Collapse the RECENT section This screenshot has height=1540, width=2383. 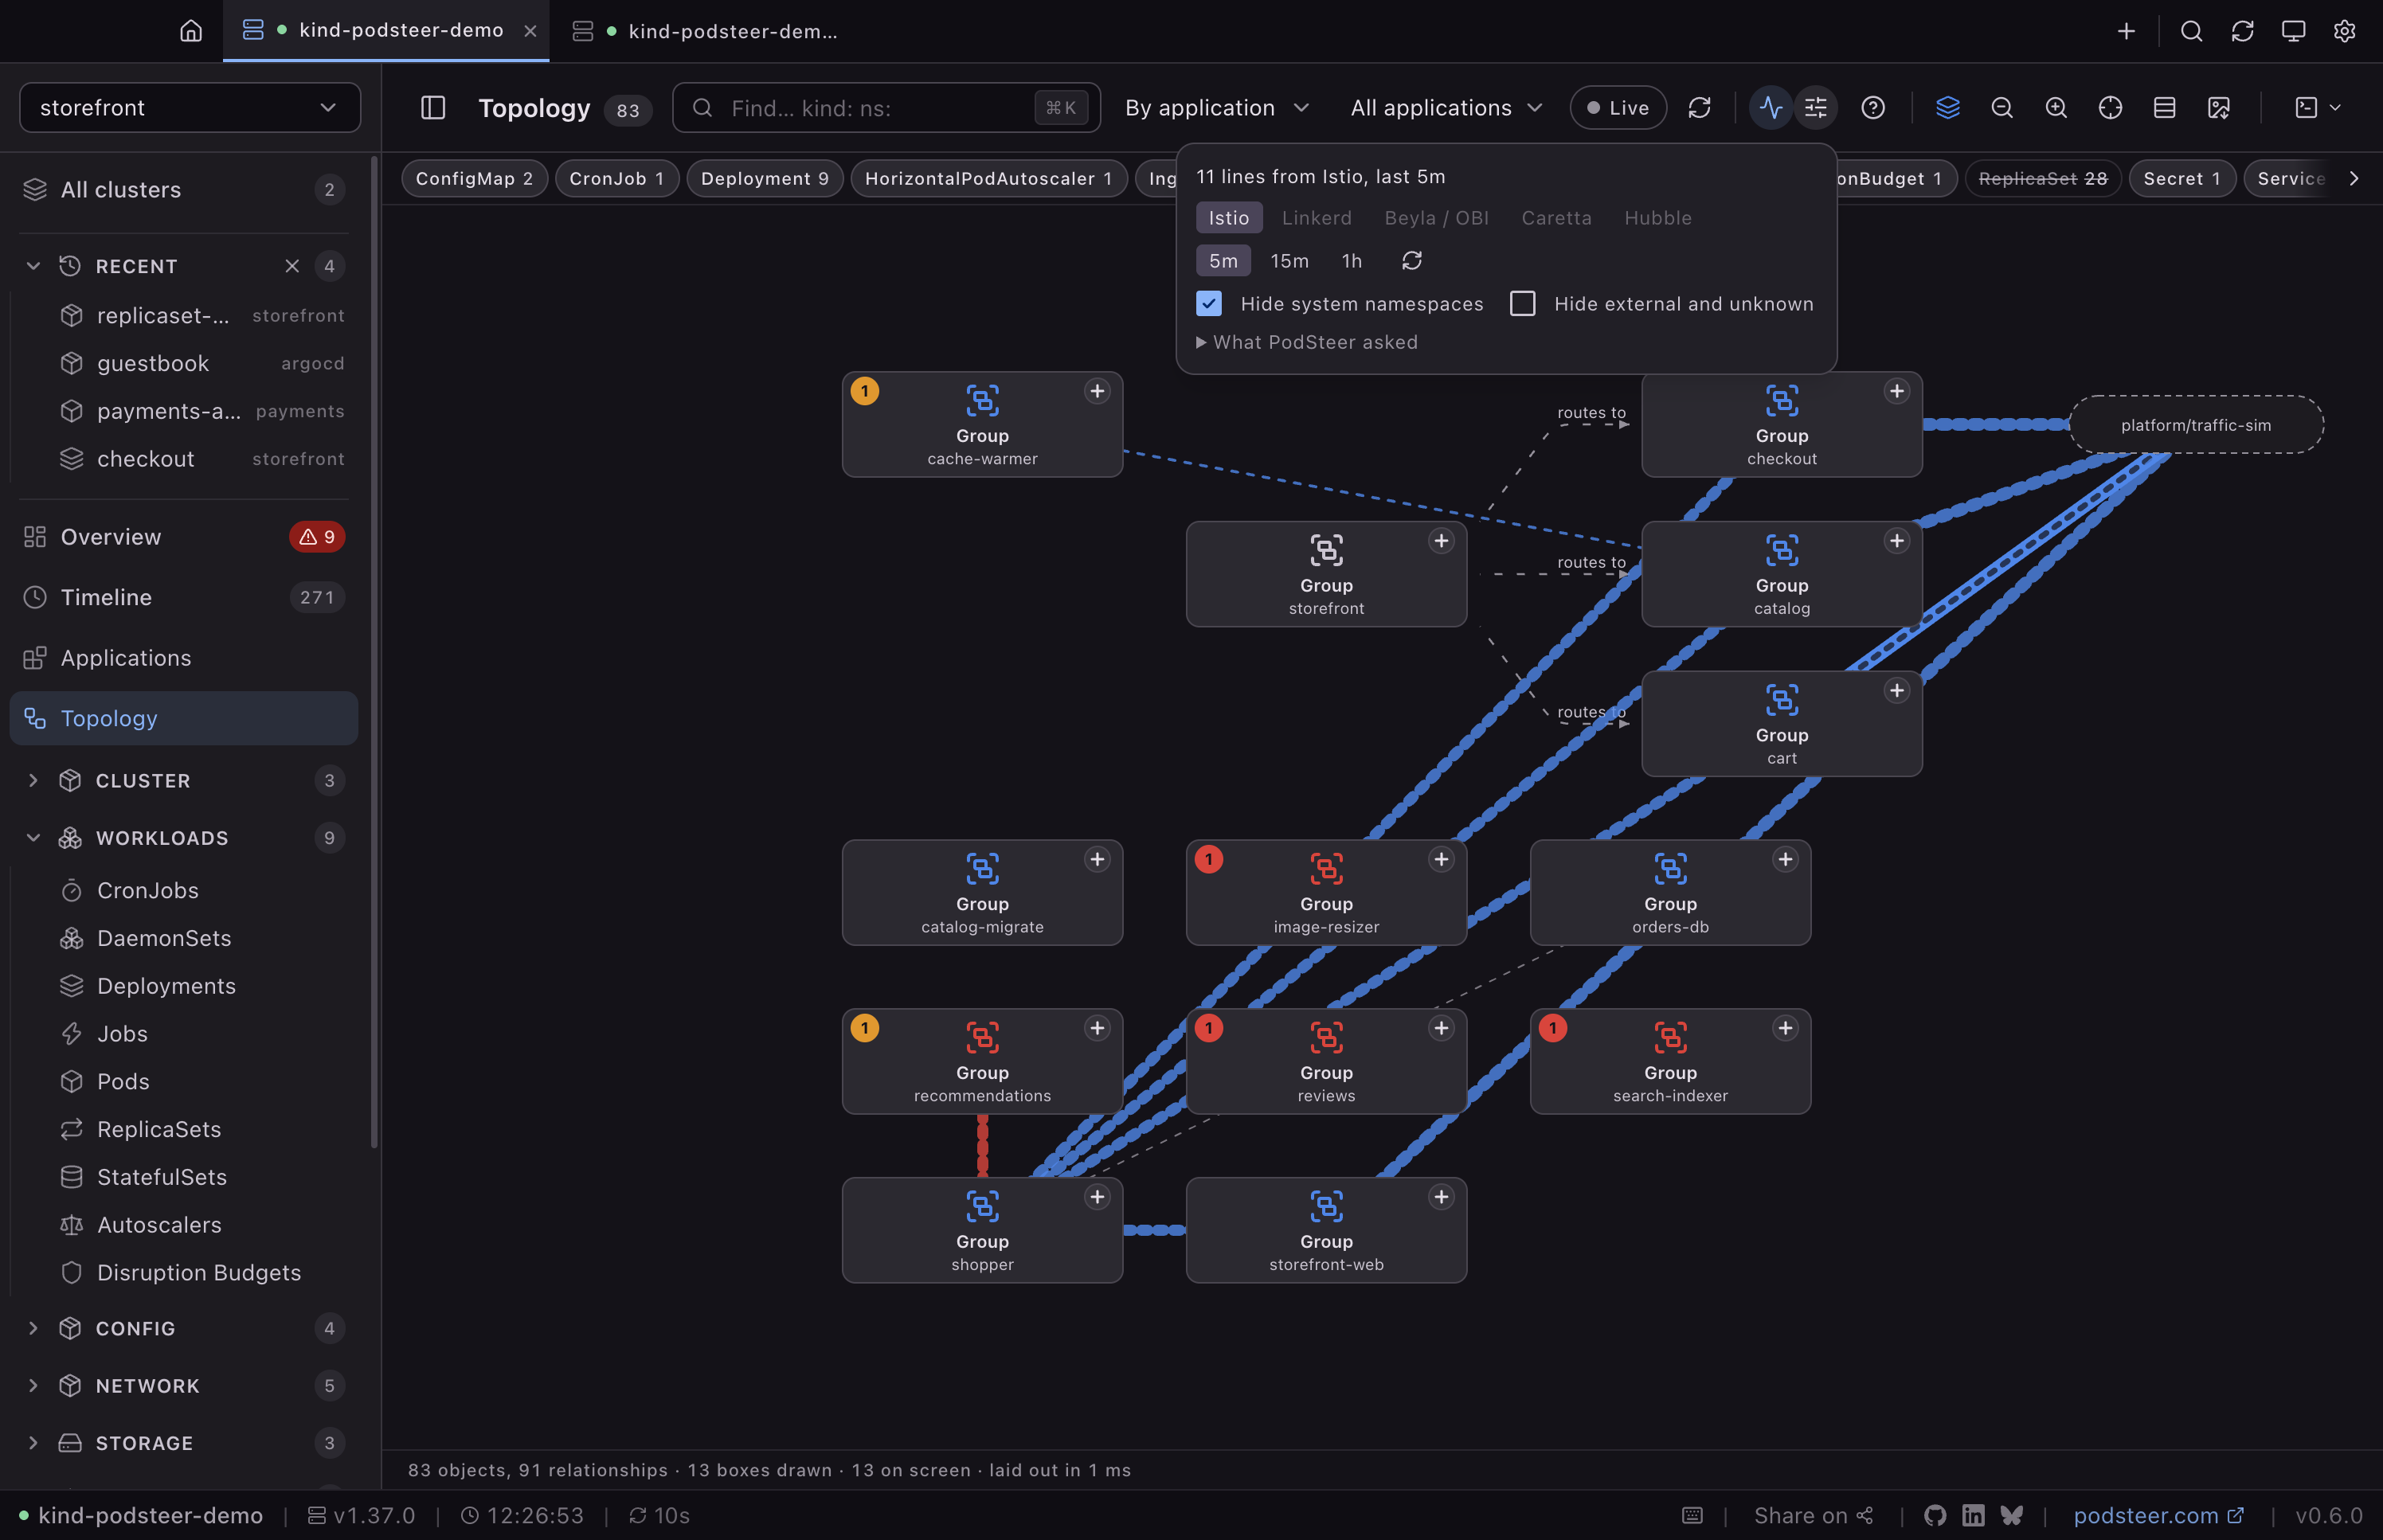33,266
